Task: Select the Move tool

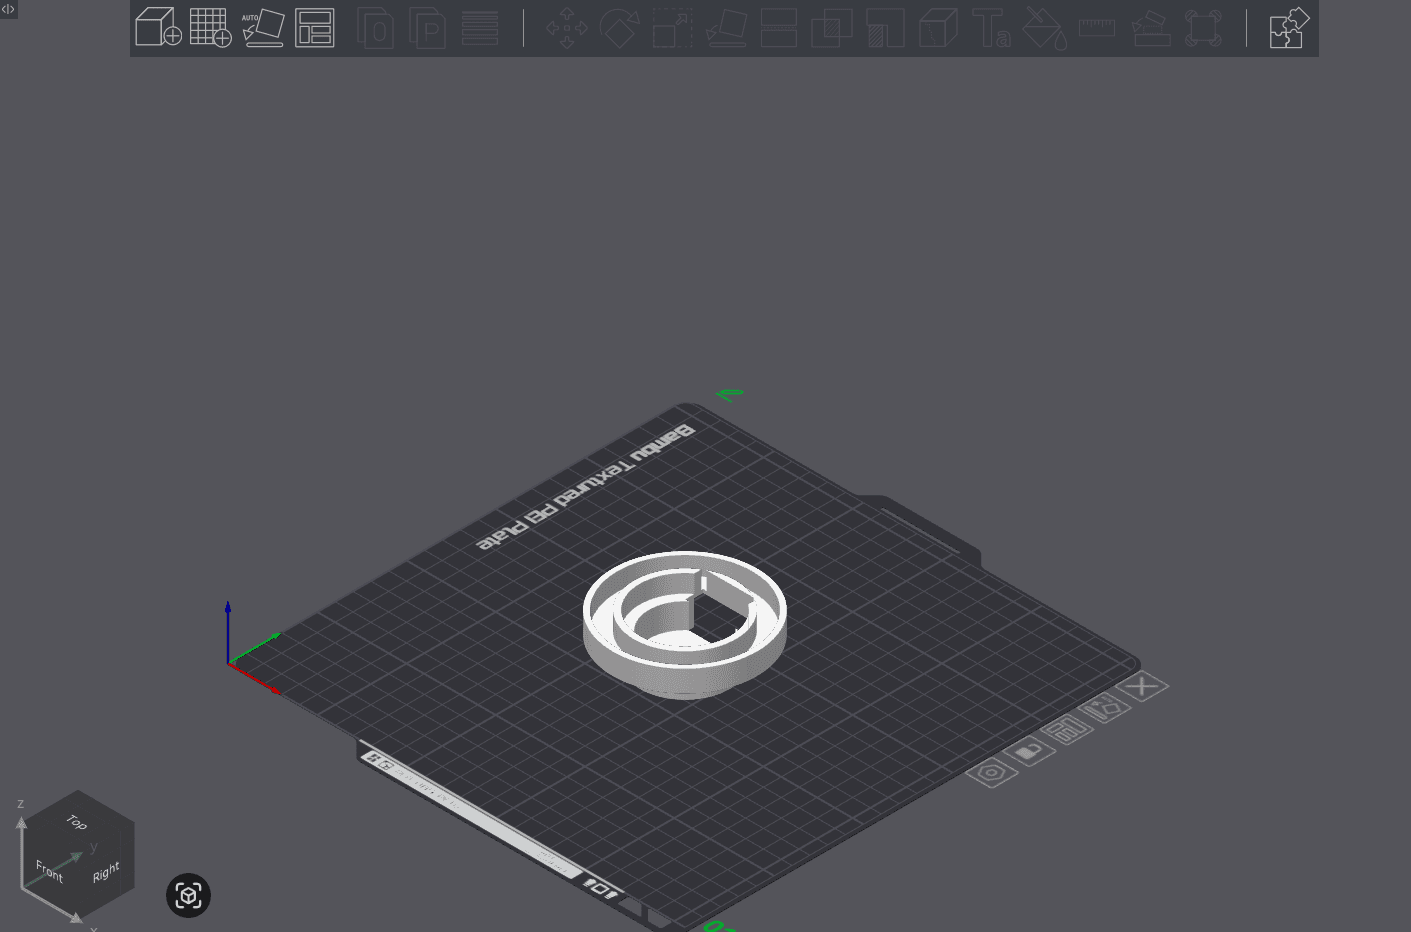Action: [x=565, y=28]
